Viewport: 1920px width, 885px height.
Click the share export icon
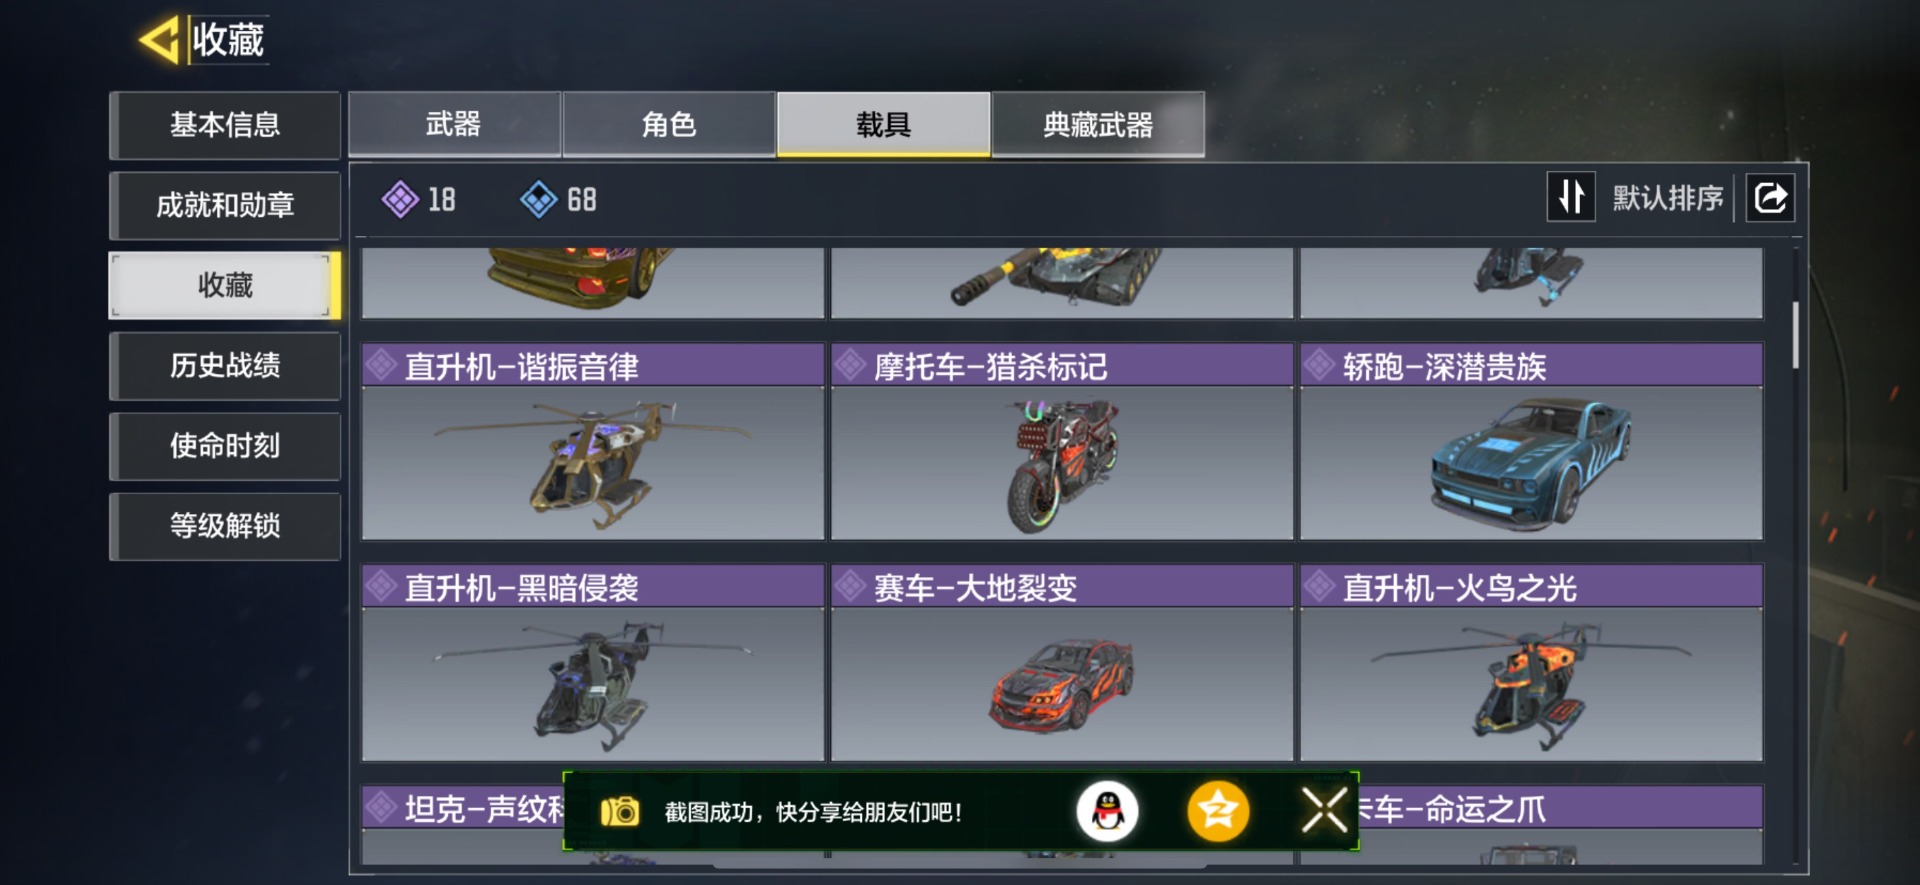click(1770, 197)
